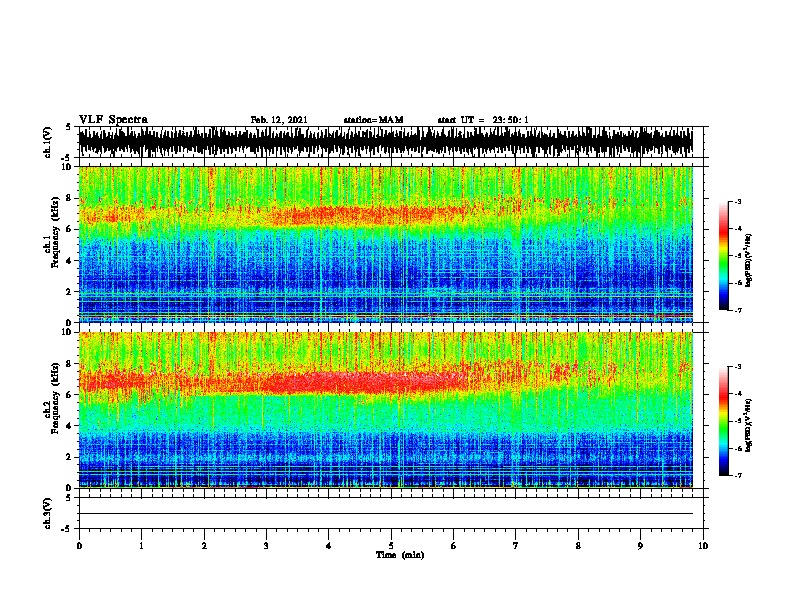Click the ch.1 color bar log(PSD) unit label
Viewport: 792px width, 612px height.
click(x=748, y=260)
